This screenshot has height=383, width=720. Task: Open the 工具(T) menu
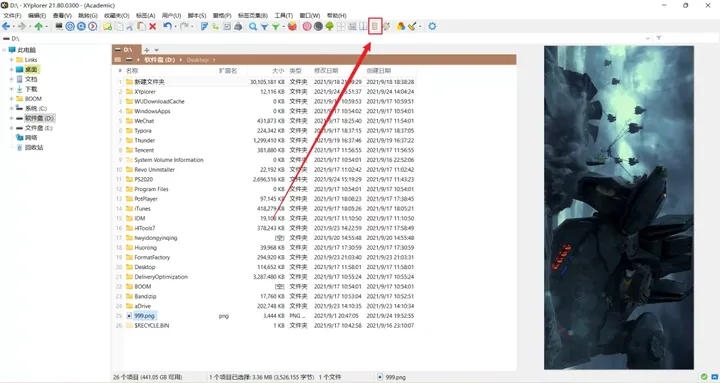pos(284,16)
